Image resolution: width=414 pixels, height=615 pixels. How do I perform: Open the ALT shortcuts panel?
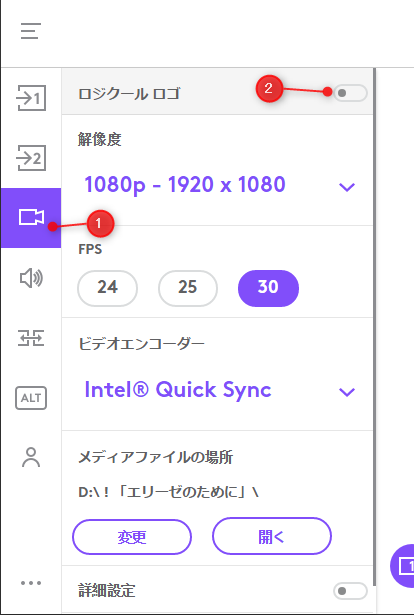[31, 398]
